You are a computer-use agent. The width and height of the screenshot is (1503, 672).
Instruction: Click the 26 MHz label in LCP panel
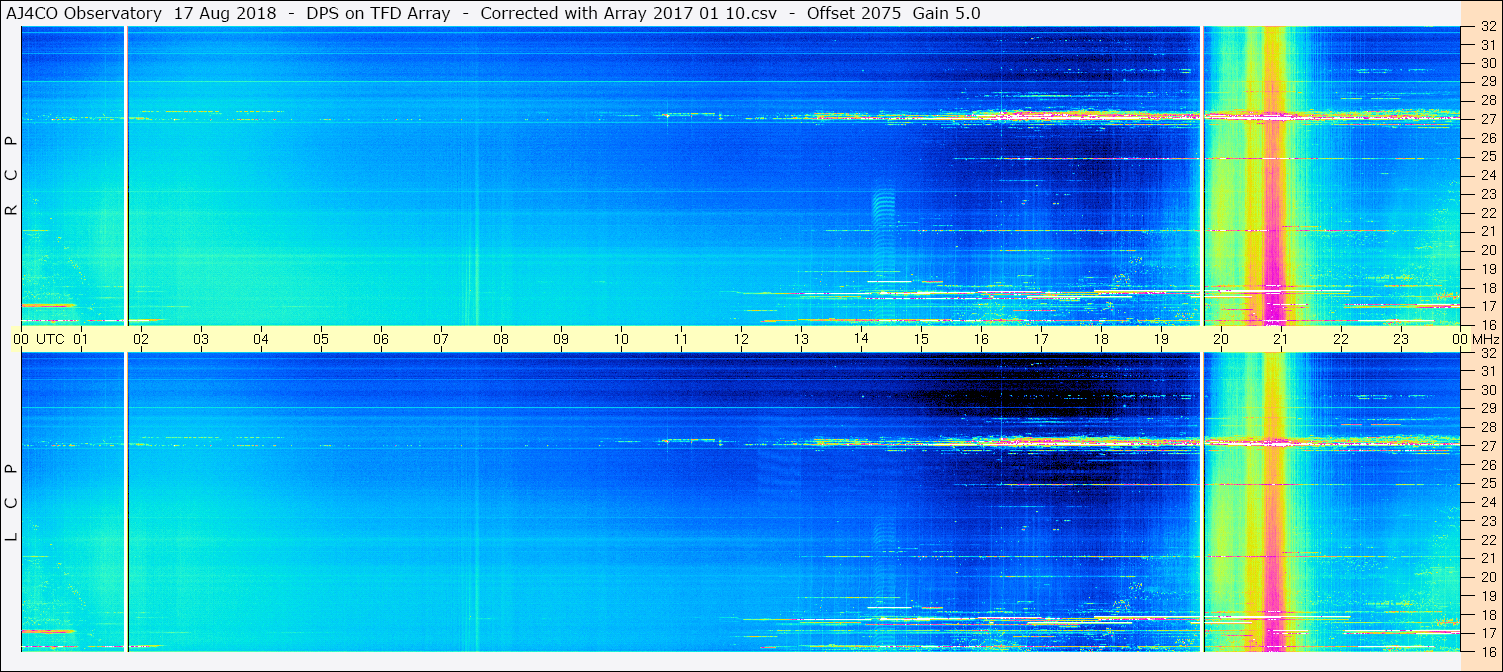click(x=1488, y=464)
